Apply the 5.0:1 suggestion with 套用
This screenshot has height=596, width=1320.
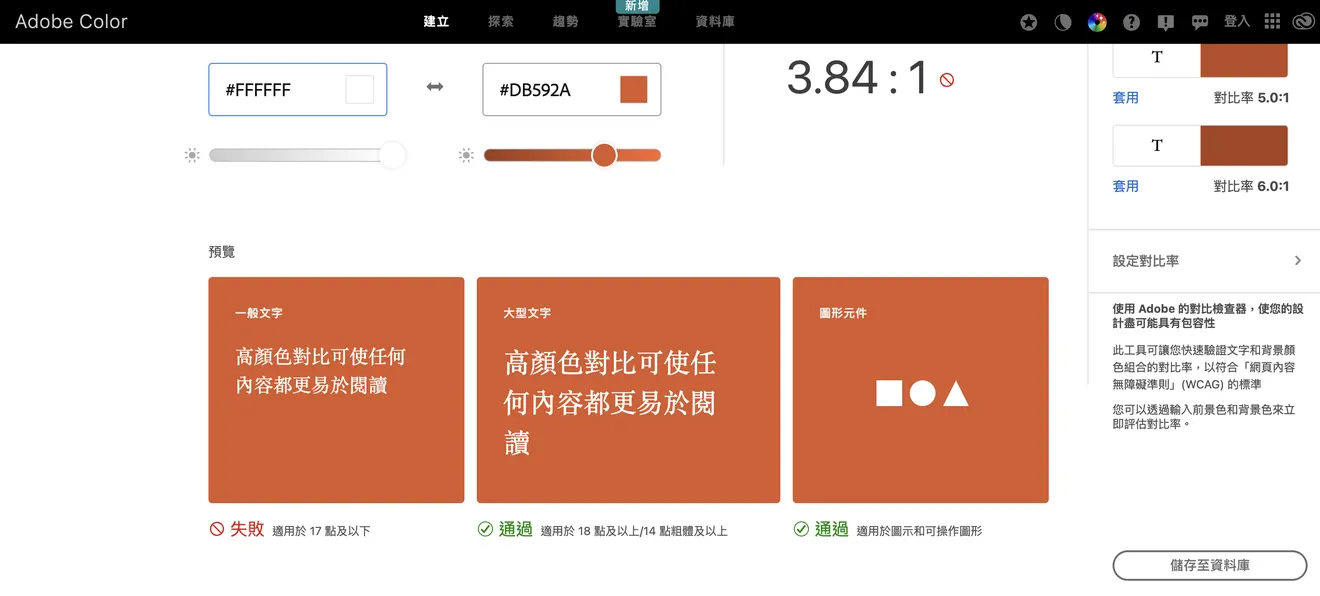pyautogui.click(x=1125, y=98)
